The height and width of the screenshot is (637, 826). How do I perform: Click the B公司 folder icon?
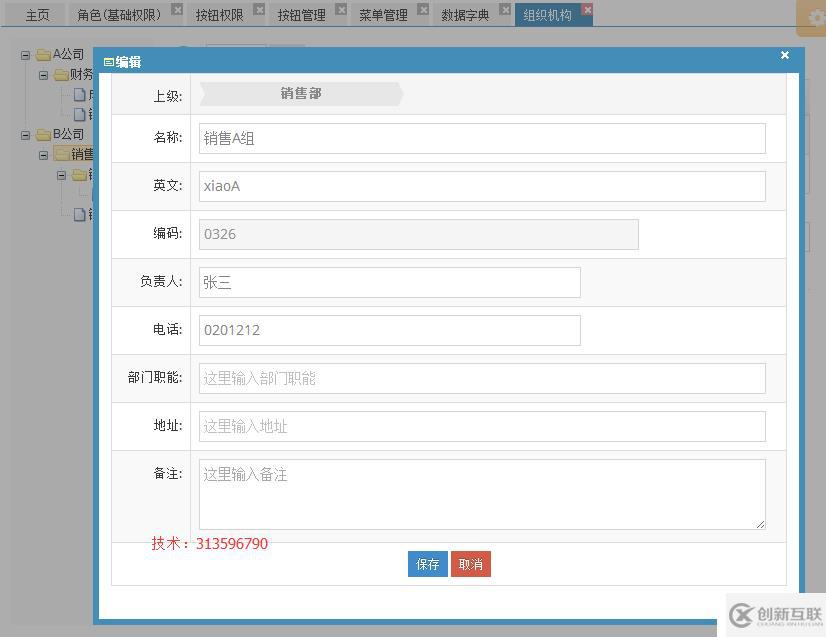[43, 134]
